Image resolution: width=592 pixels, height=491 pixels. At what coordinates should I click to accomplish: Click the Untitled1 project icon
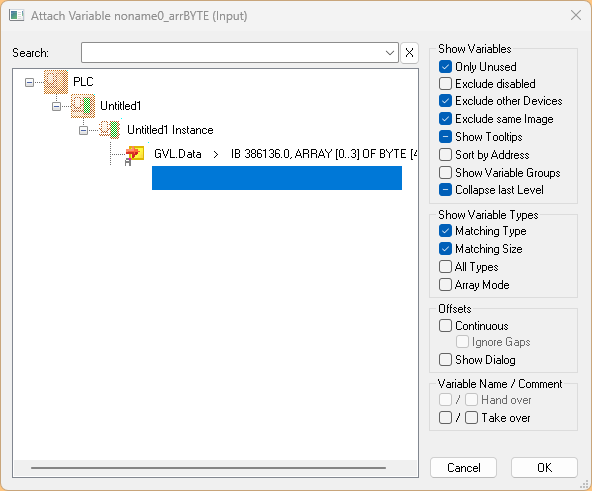[x=83, y=106]
